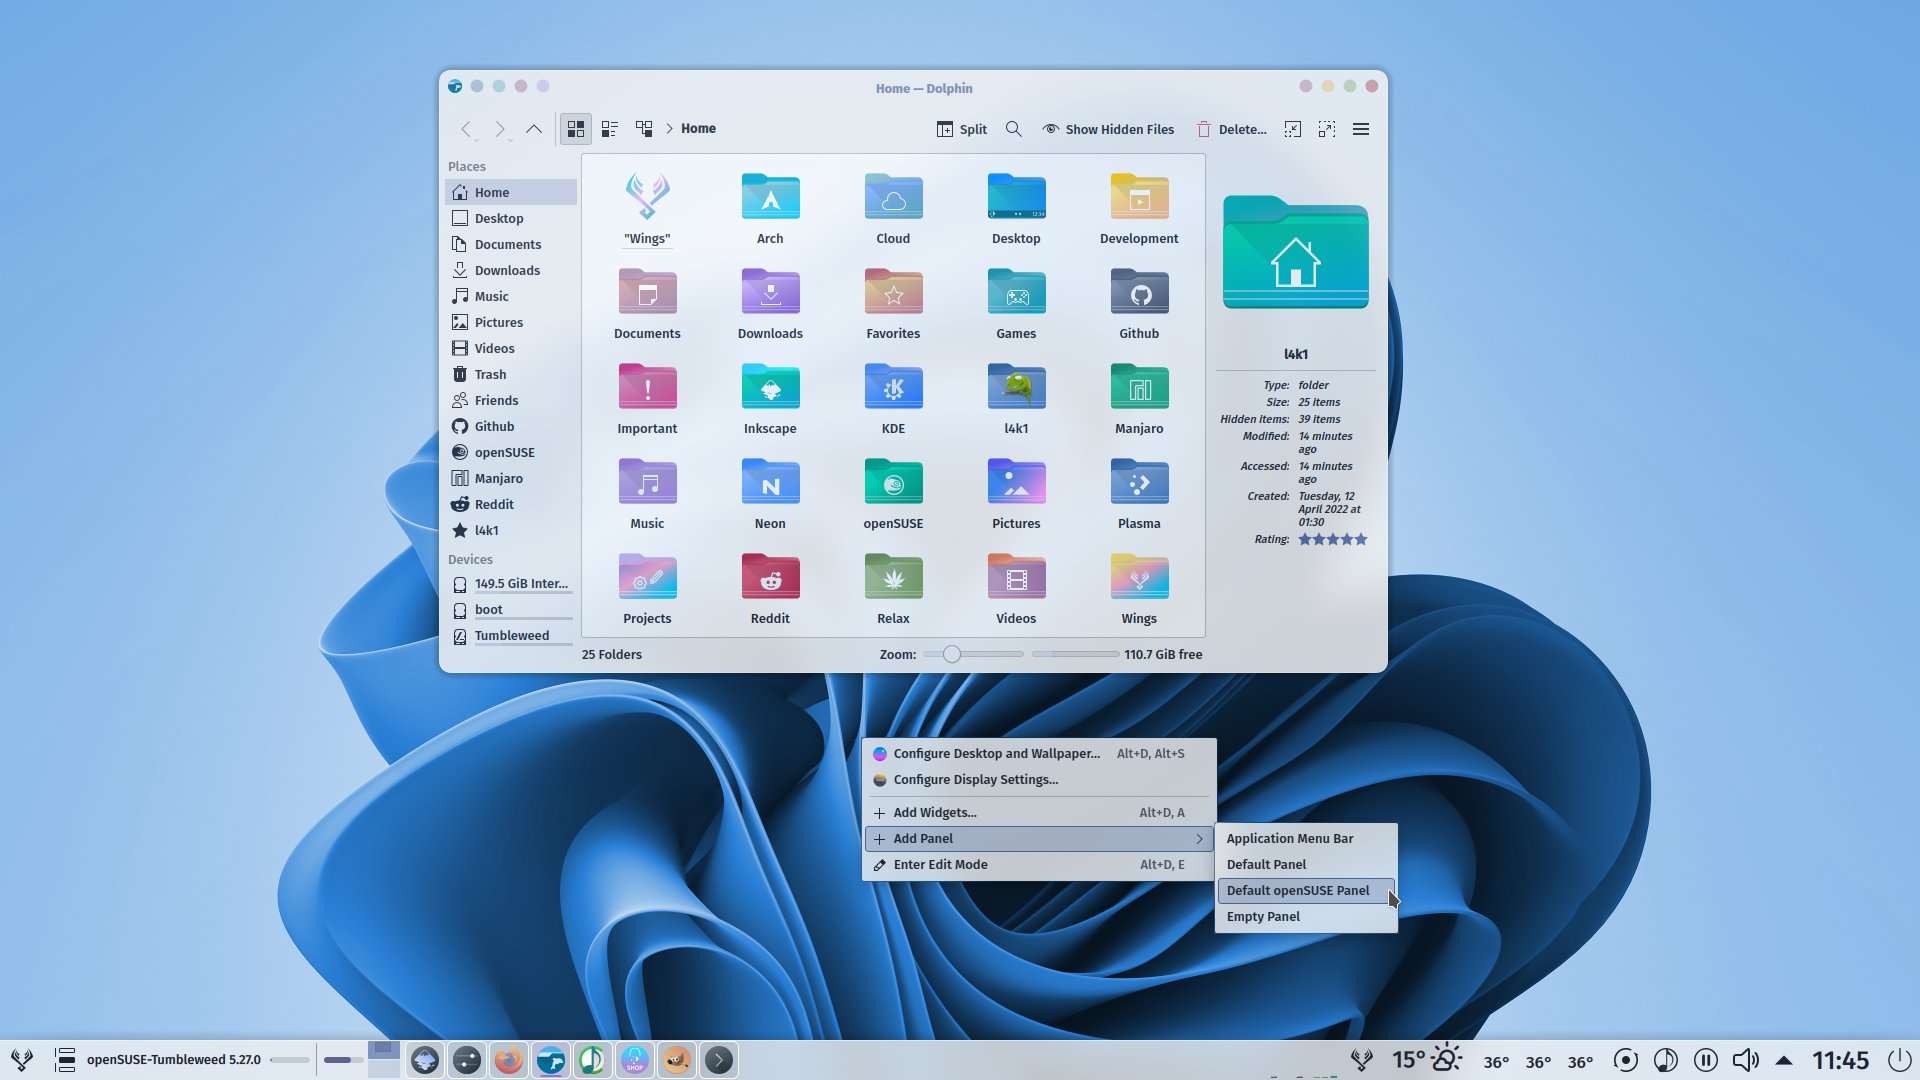Launch Inkscape from the taskbar
This screenshot has width=1920, height=1080.
[425, 1059]
